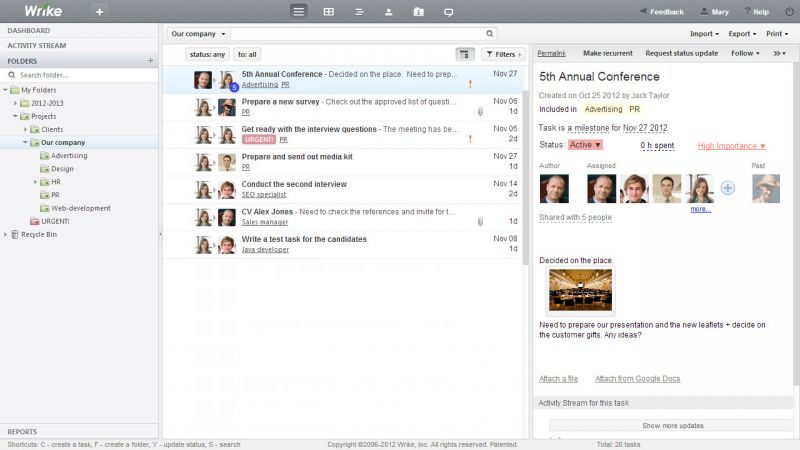Click the plus create button beside the Wrike logo
Viewport: 800px width, 450px height.
coord(99,11)
